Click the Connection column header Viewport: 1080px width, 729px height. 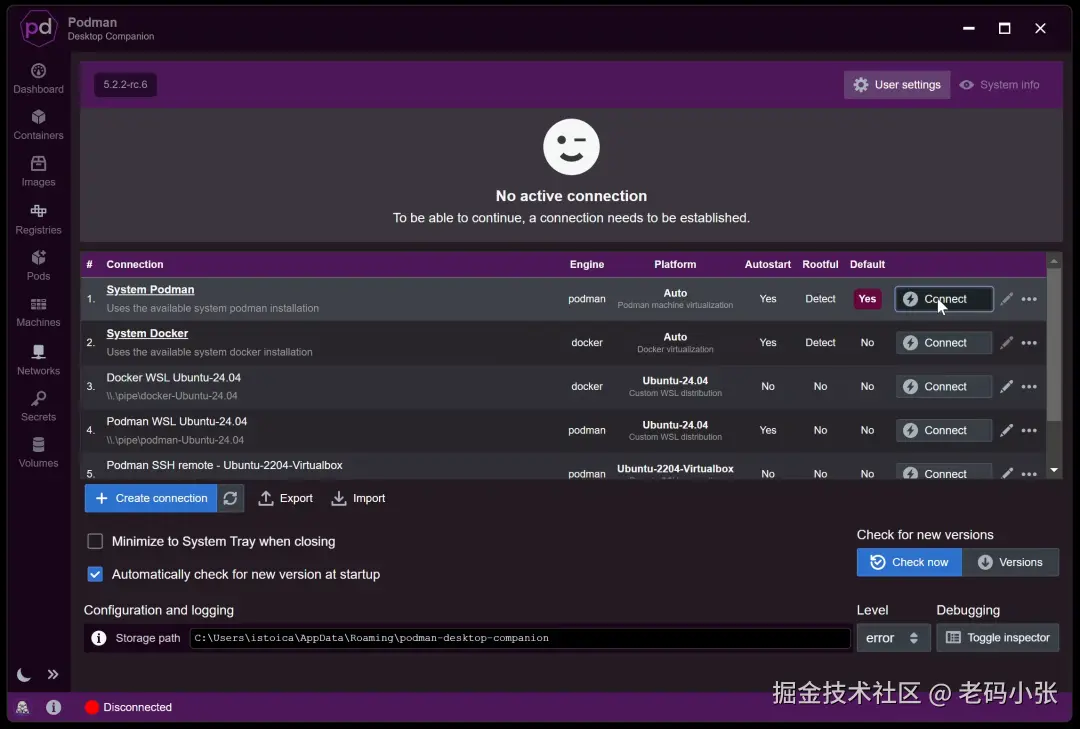134,265
